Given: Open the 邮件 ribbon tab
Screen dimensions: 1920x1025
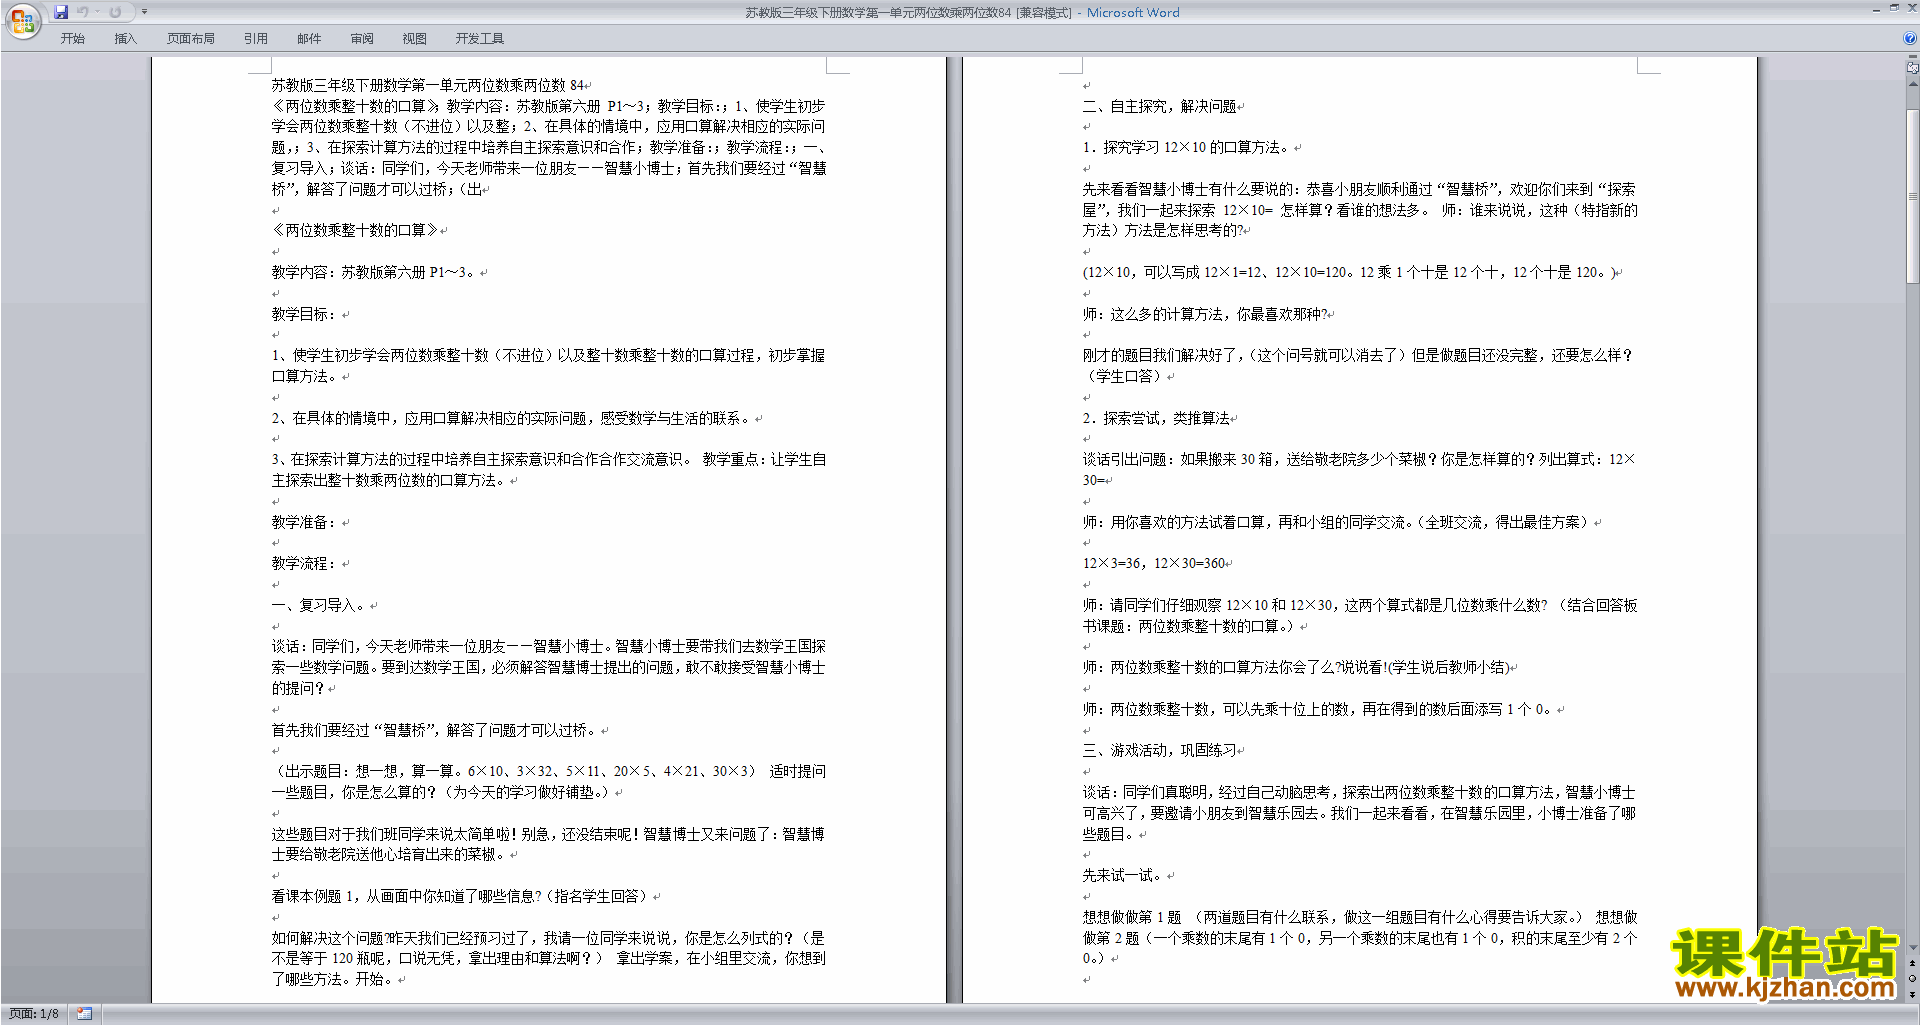Looking at the screenshot, I should 309,39.
